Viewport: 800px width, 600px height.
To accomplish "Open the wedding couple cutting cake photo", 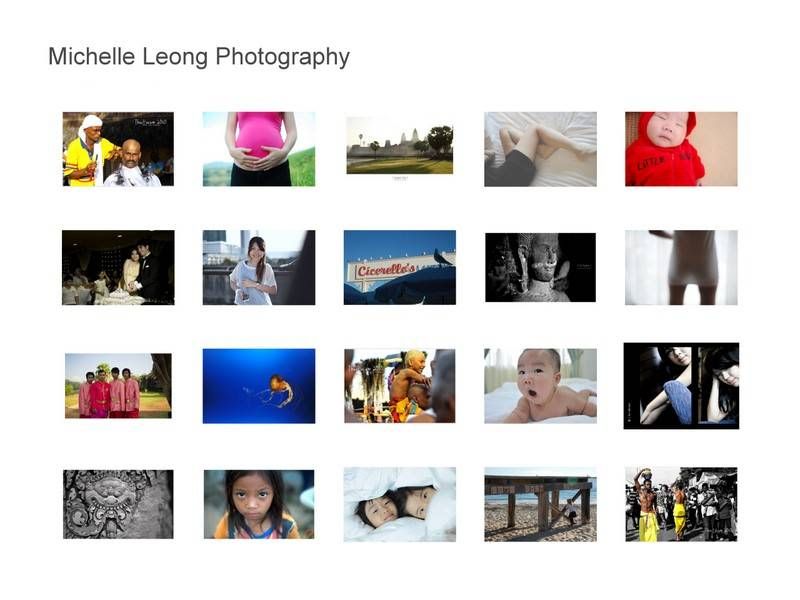I will [118, 267].
